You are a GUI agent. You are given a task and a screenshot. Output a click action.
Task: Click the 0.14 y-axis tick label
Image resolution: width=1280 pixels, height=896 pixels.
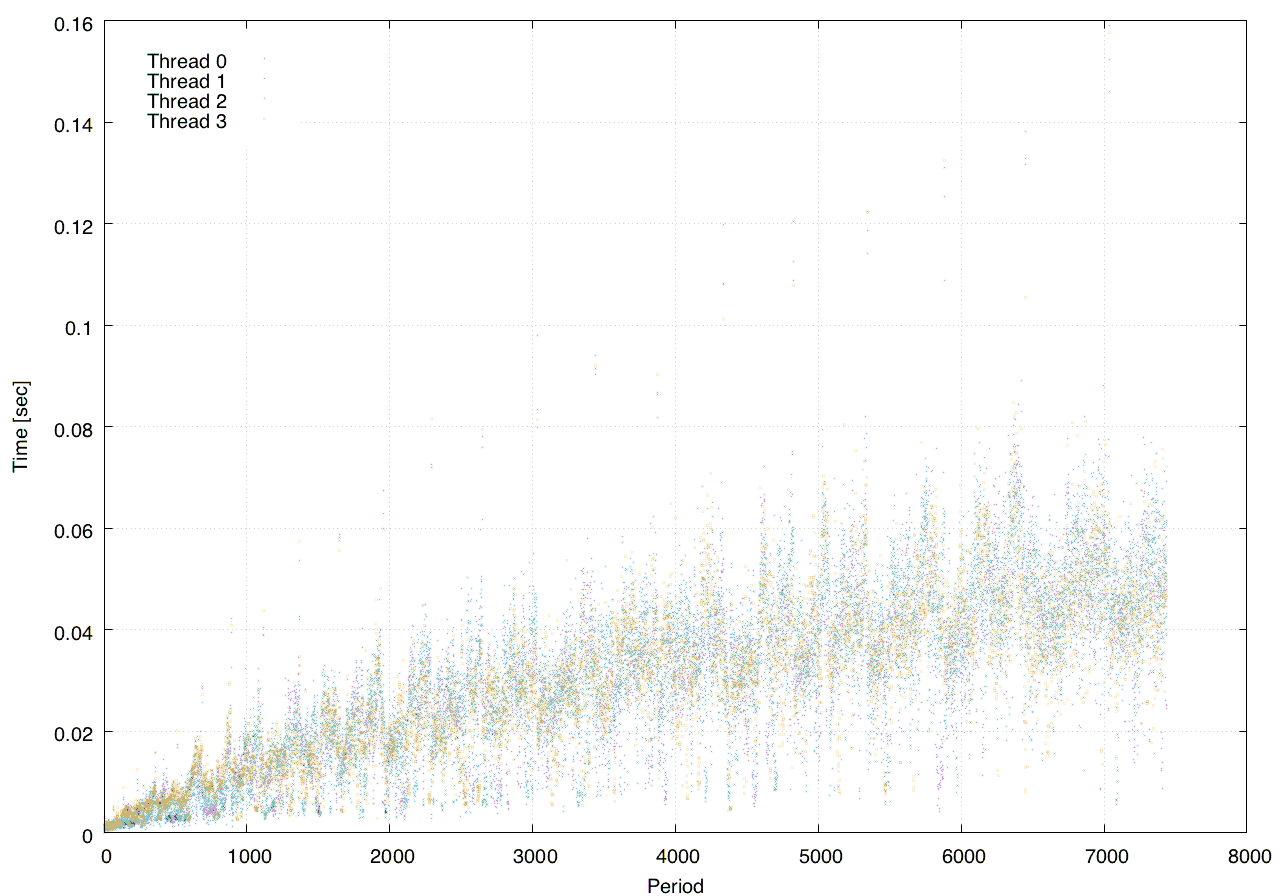pos(73,123)
